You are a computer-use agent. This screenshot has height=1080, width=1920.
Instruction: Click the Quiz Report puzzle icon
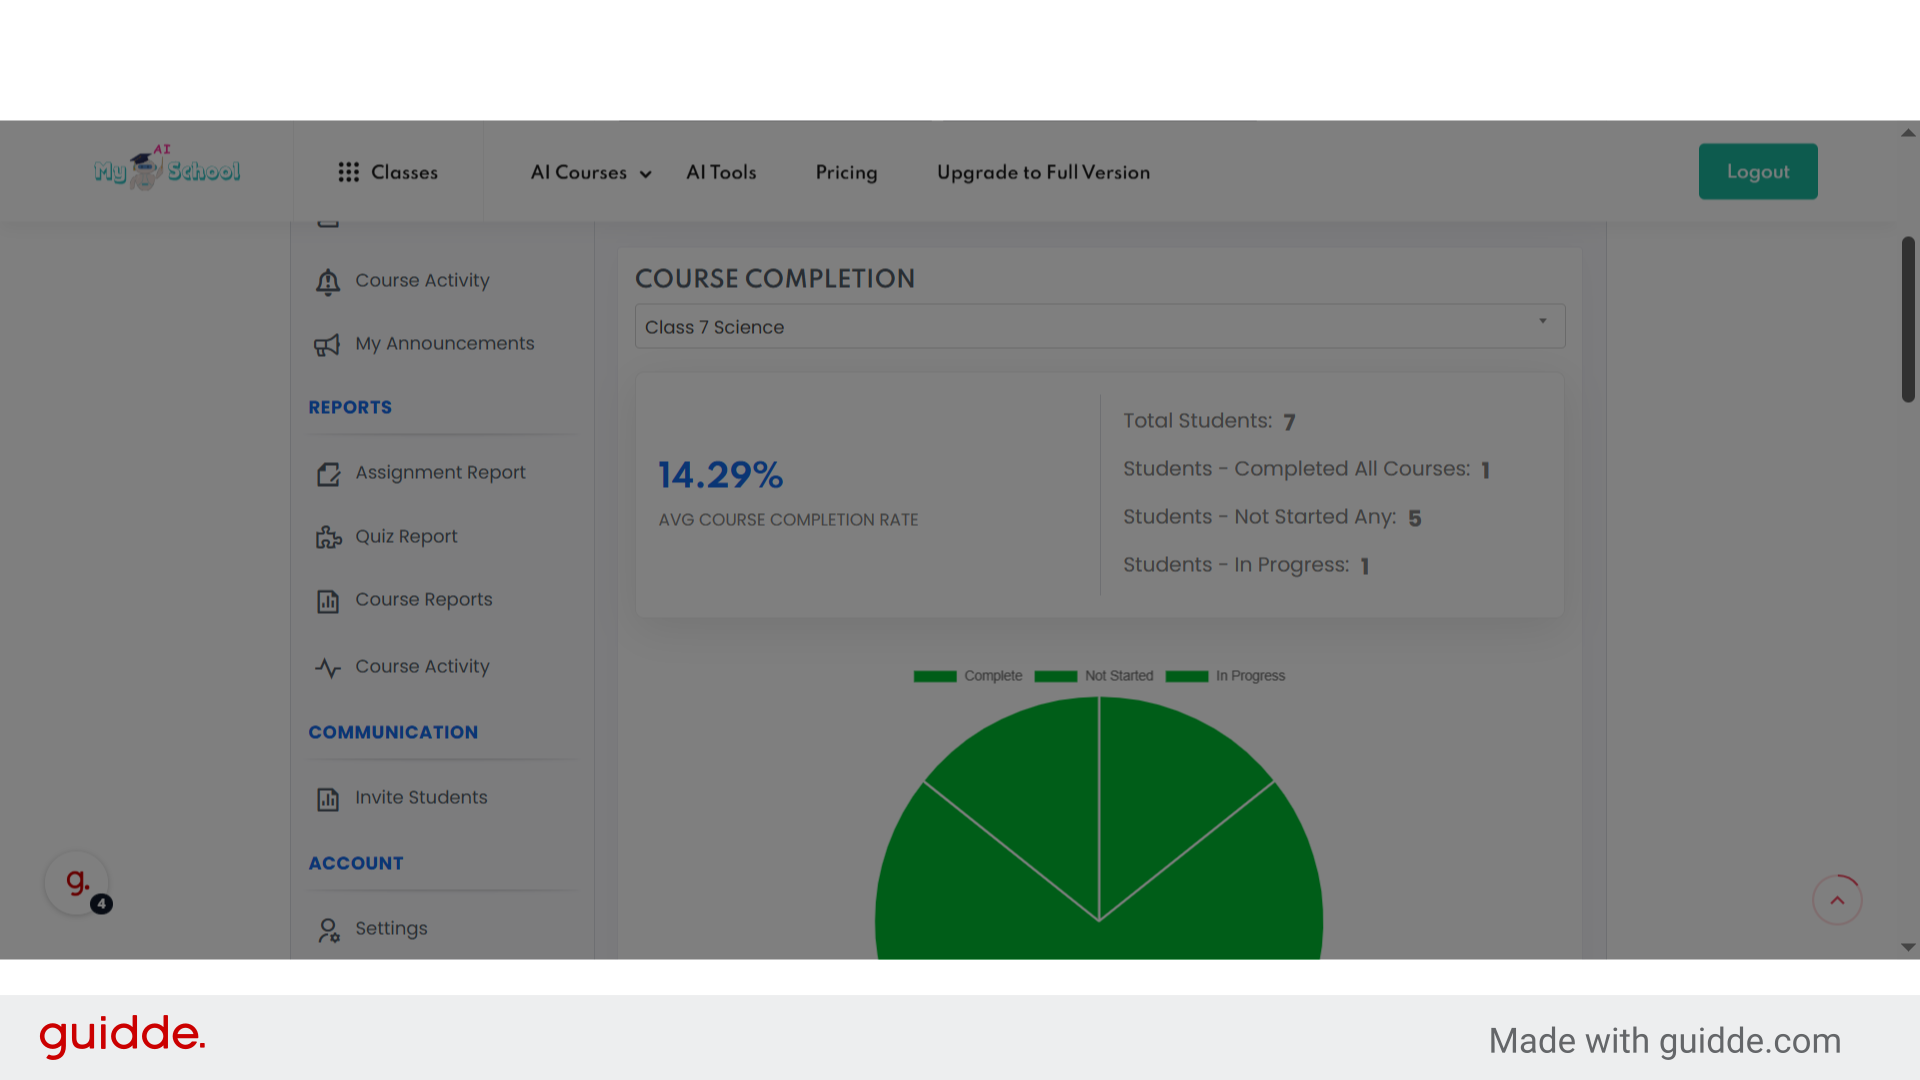point(328,538)
